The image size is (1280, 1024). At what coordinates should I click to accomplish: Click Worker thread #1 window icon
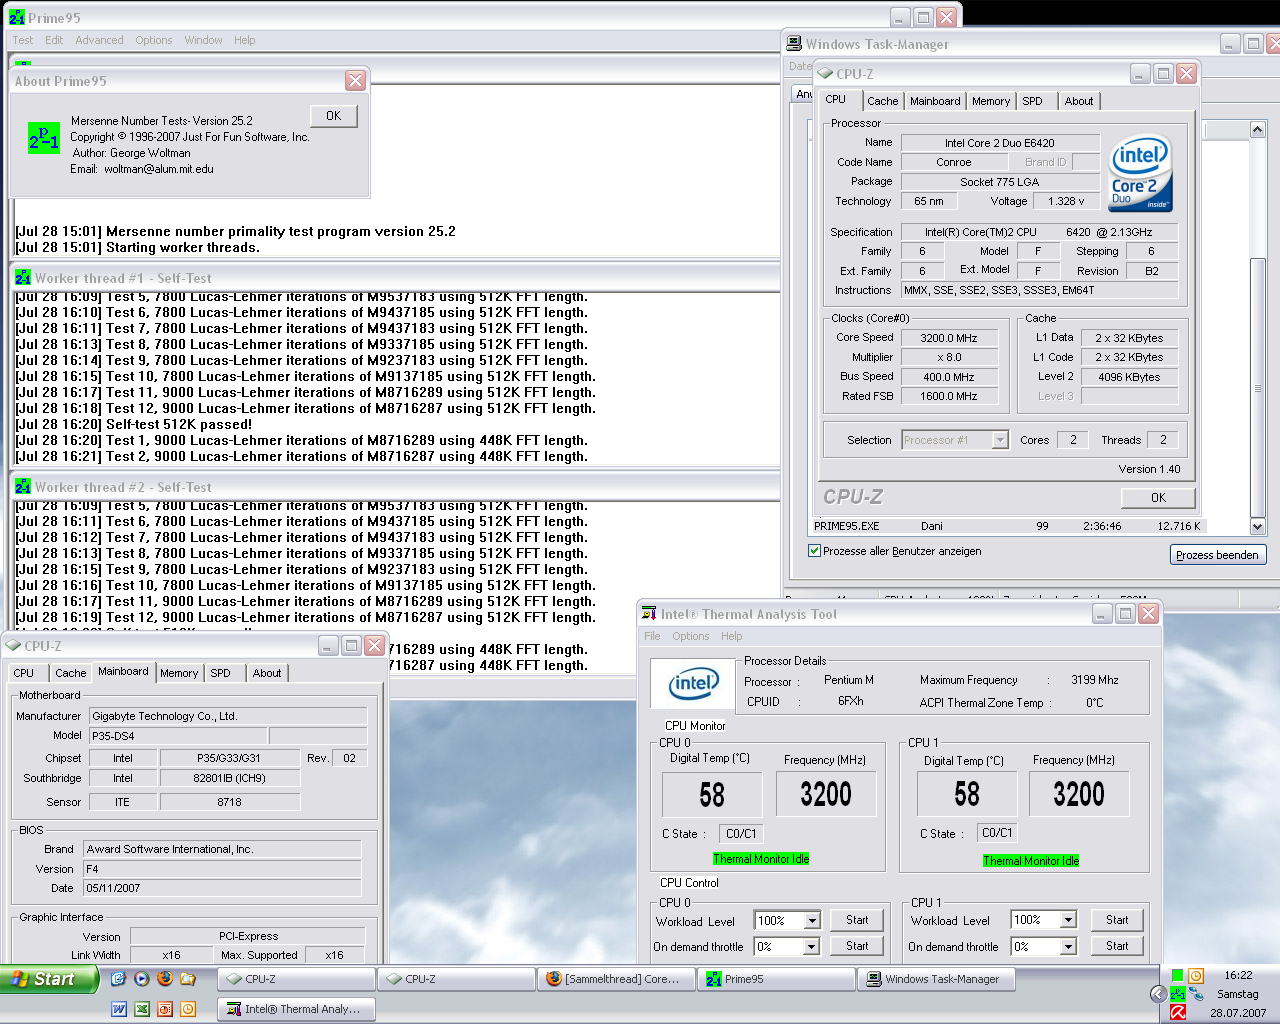(23, 278)
